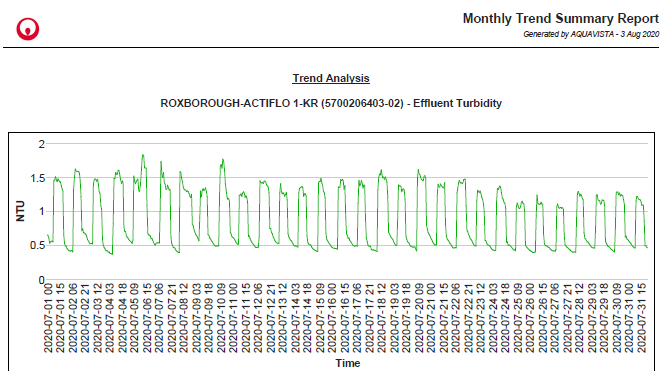This screenshot has height=371, width=665.
Task: Click the underlined 'Trend Analysis' title
Action: (x=331, y=78)
